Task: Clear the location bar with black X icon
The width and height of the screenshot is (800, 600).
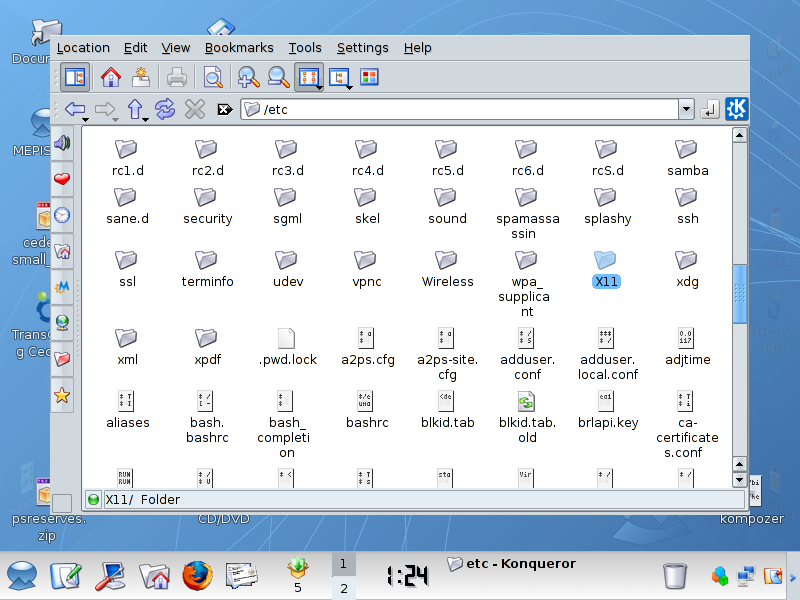Action: pos(224,110)
